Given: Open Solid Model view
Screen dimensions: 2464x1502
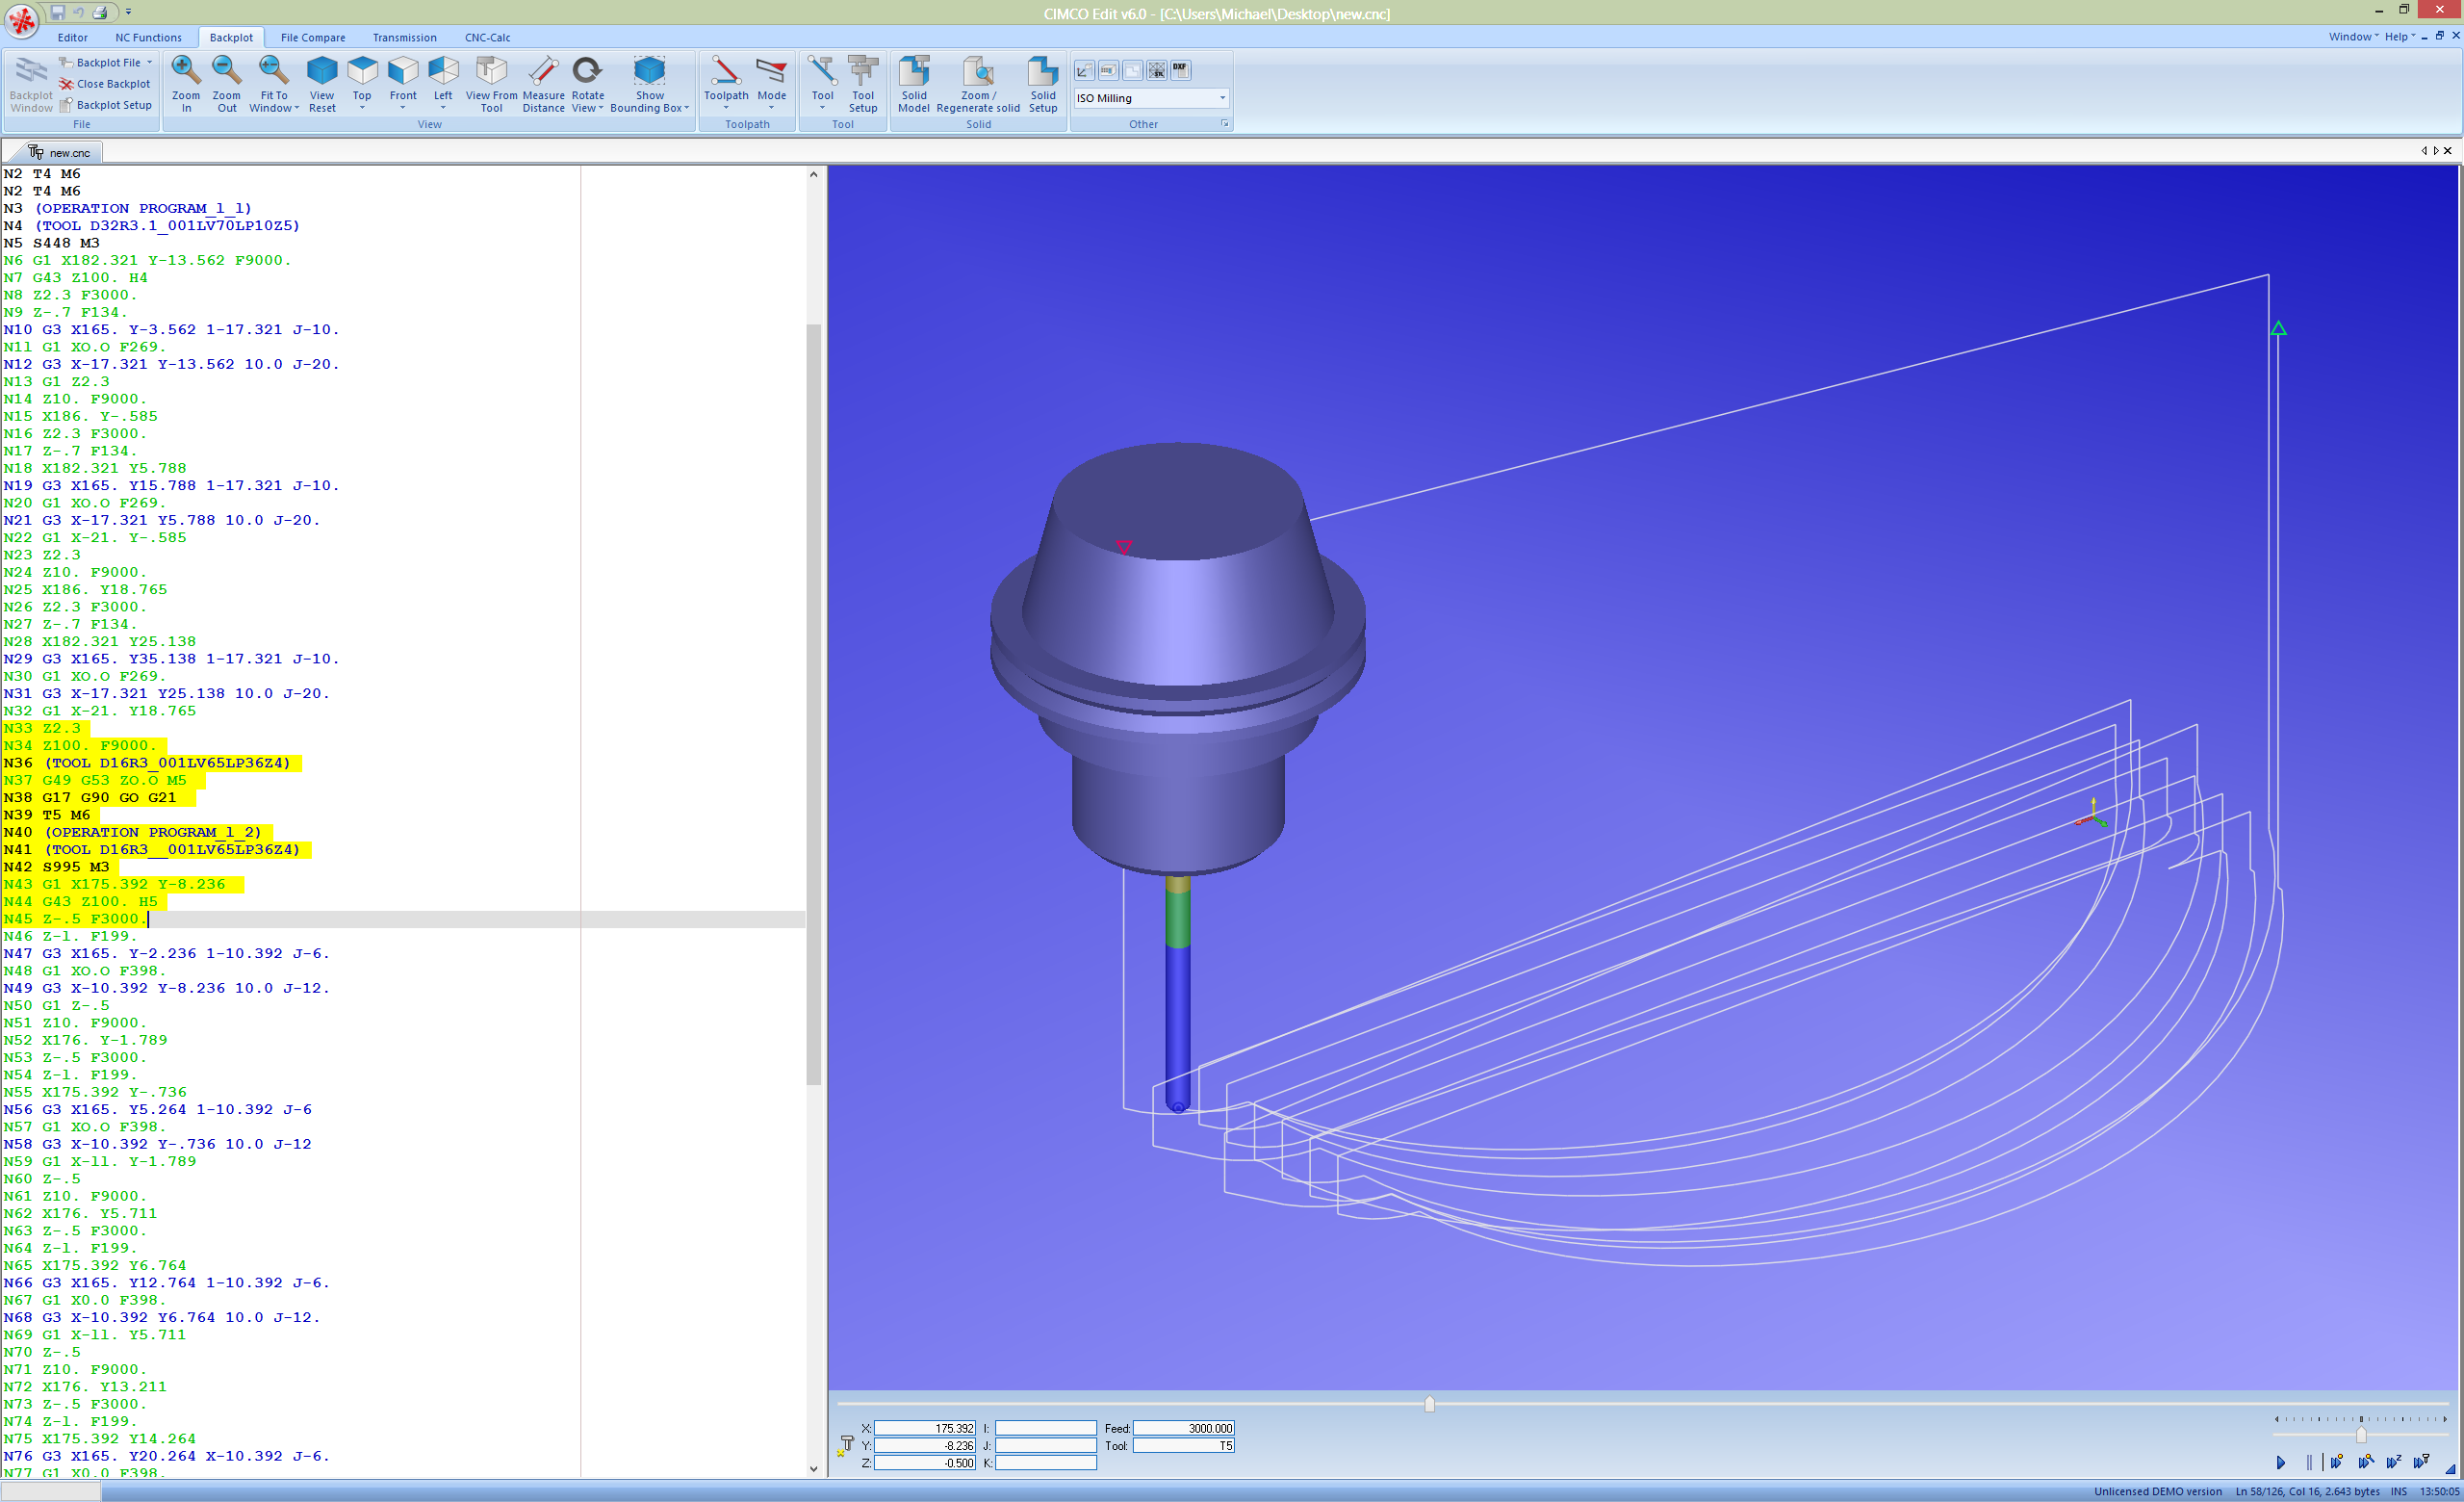Looking at the screenshot, I should click(913, 82).
